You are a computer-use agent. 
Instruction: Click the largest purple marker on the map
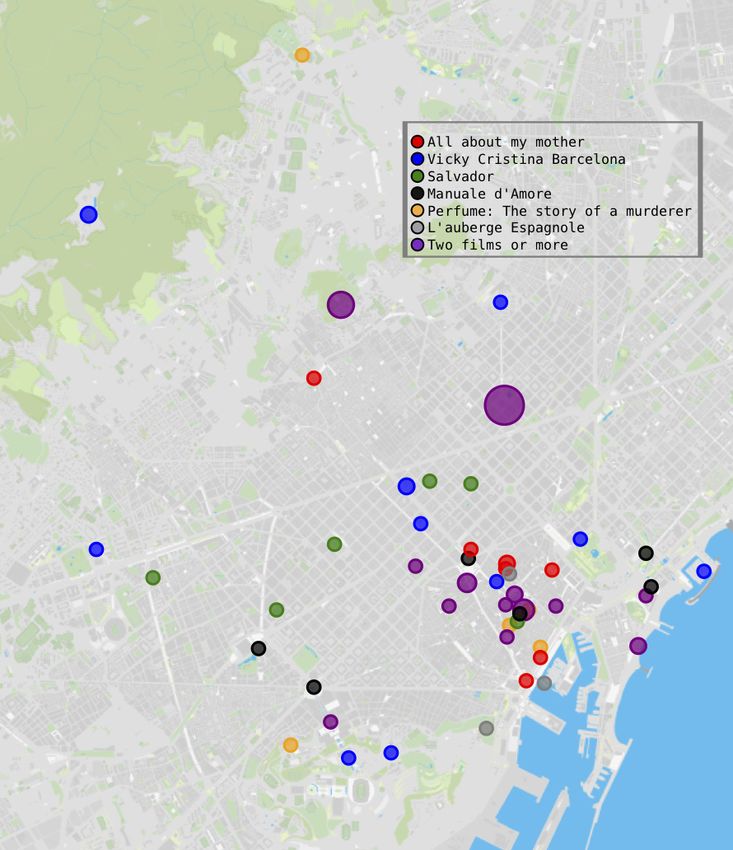point(504,405)
